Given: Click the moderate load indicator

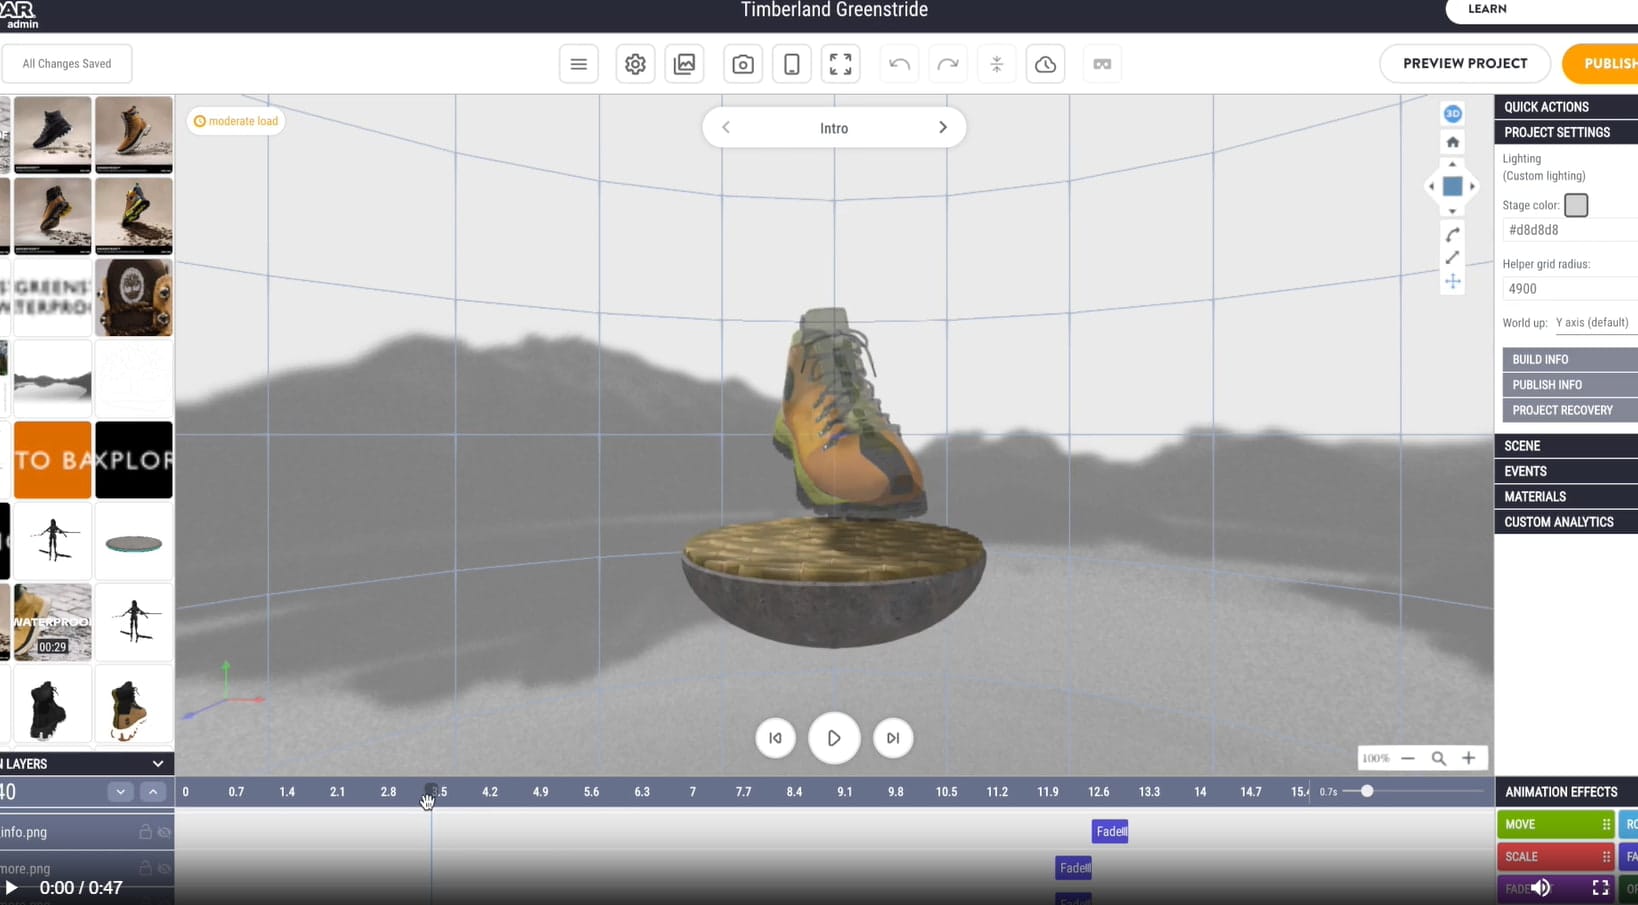Looking at the screenshot, I should pos(236,121).
